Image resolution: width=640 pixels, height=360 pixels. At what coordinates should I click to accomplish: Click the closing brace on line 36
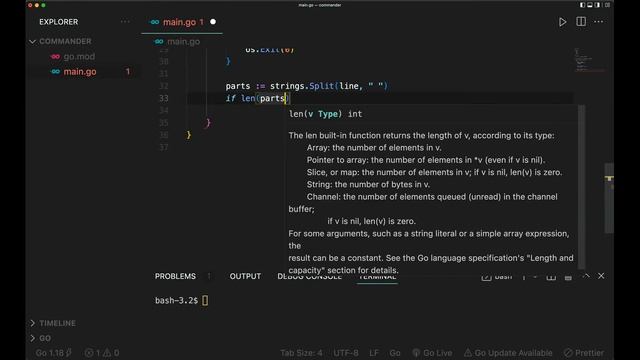[189, 134]
